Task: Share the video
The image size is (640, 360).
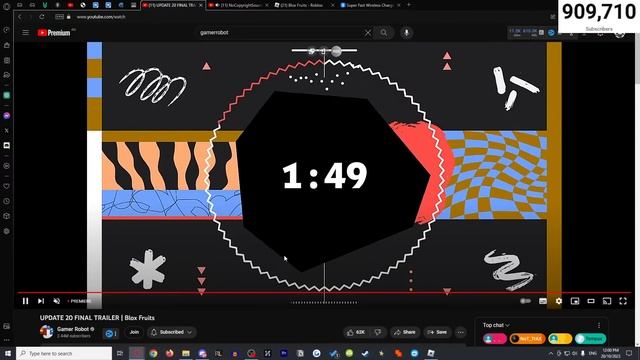Action: click(x=404, y=332)
